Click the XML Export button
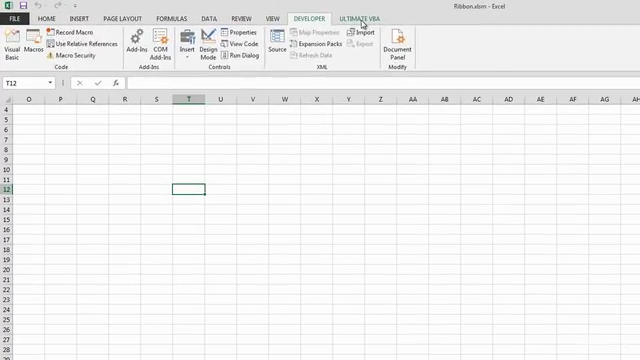640x360 pixels. [x=360, y=44]
